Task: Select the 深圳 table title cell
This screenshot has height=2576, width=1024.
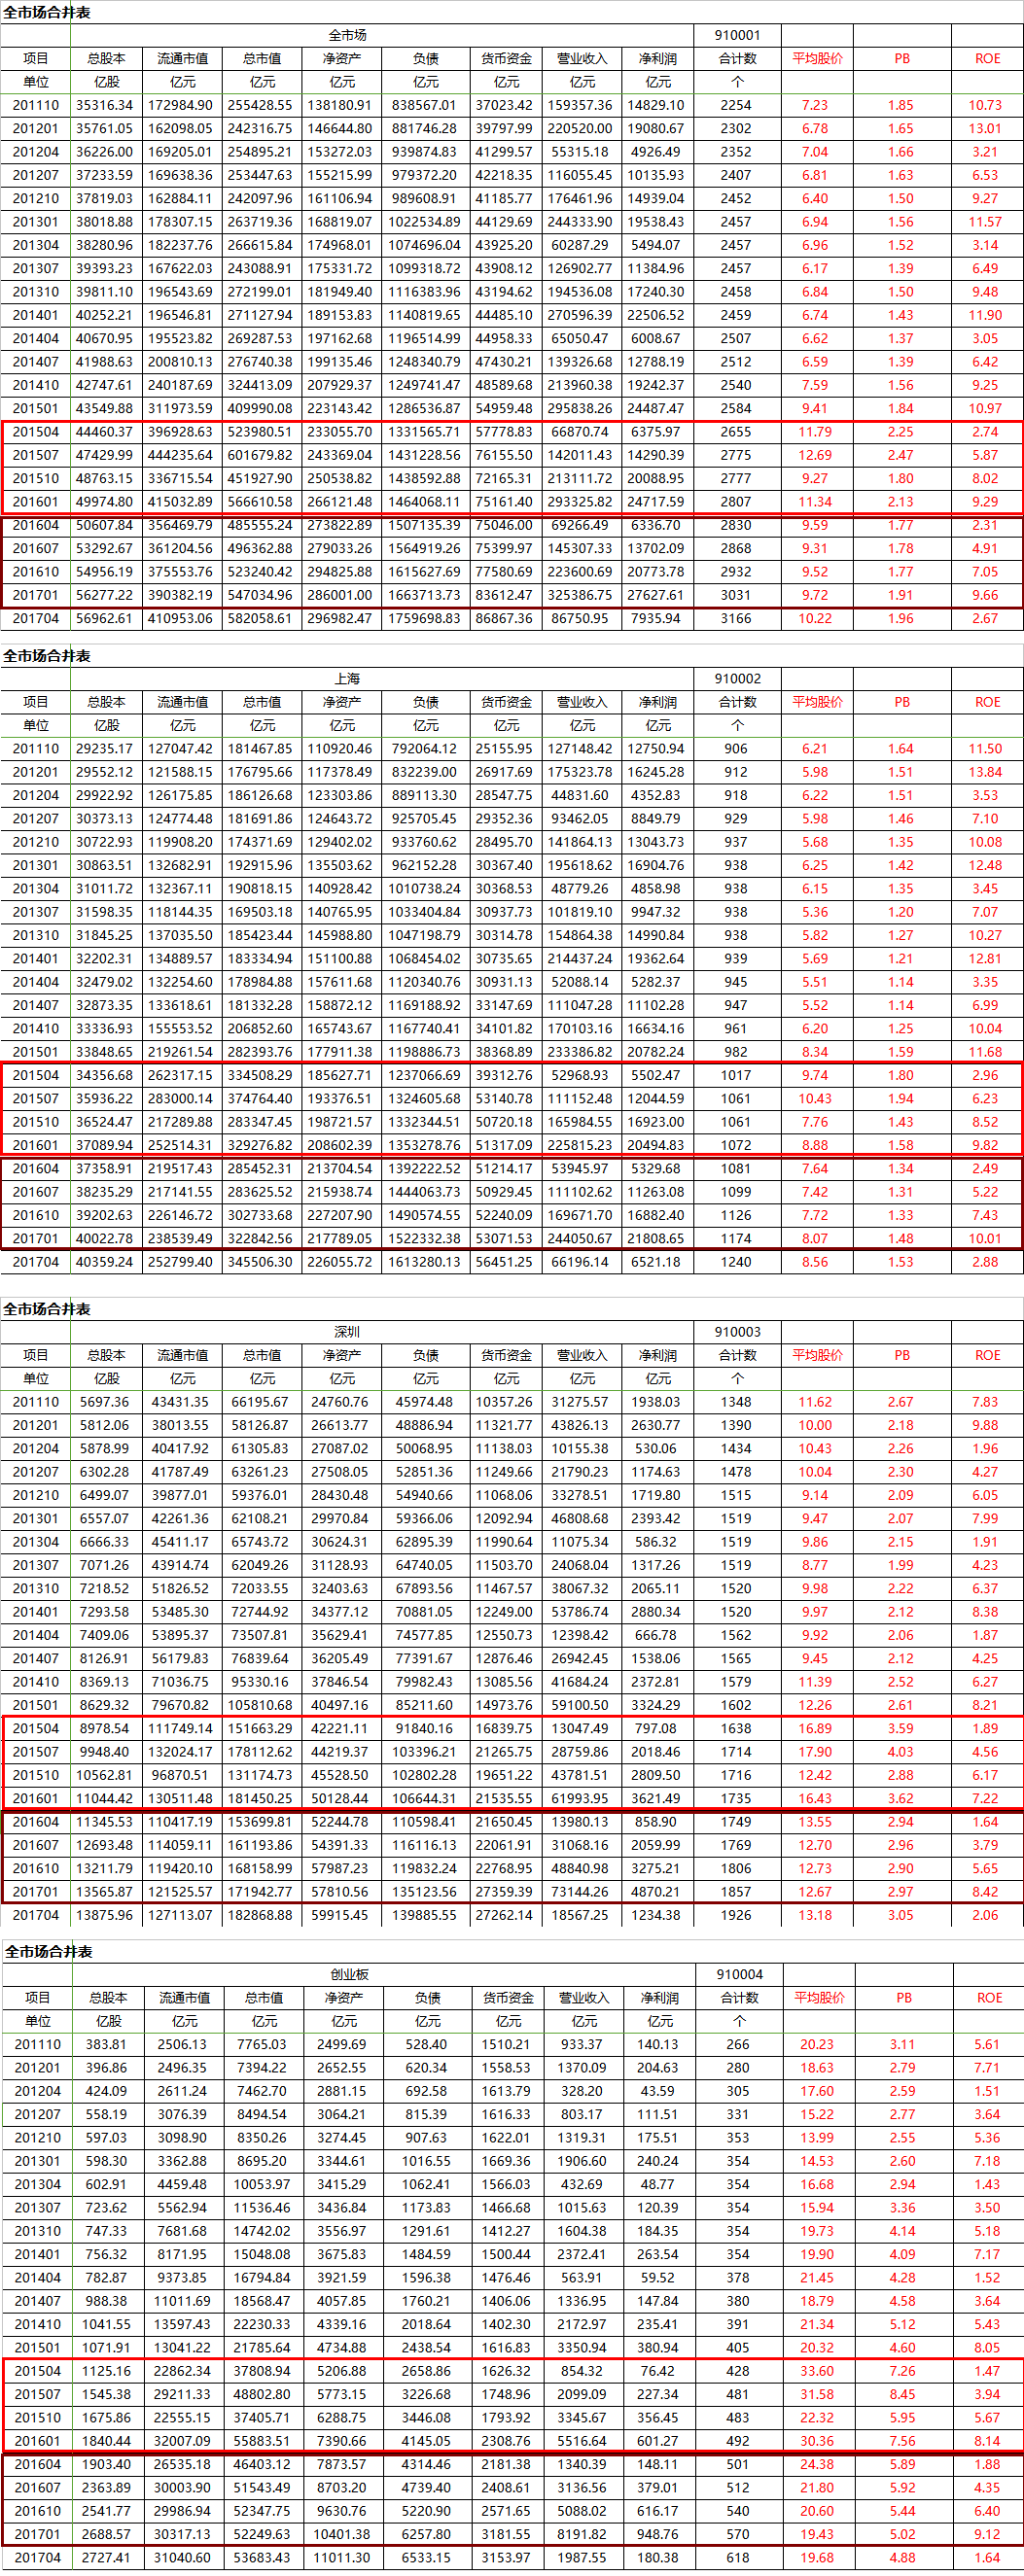Action: tap(347, 1331)
